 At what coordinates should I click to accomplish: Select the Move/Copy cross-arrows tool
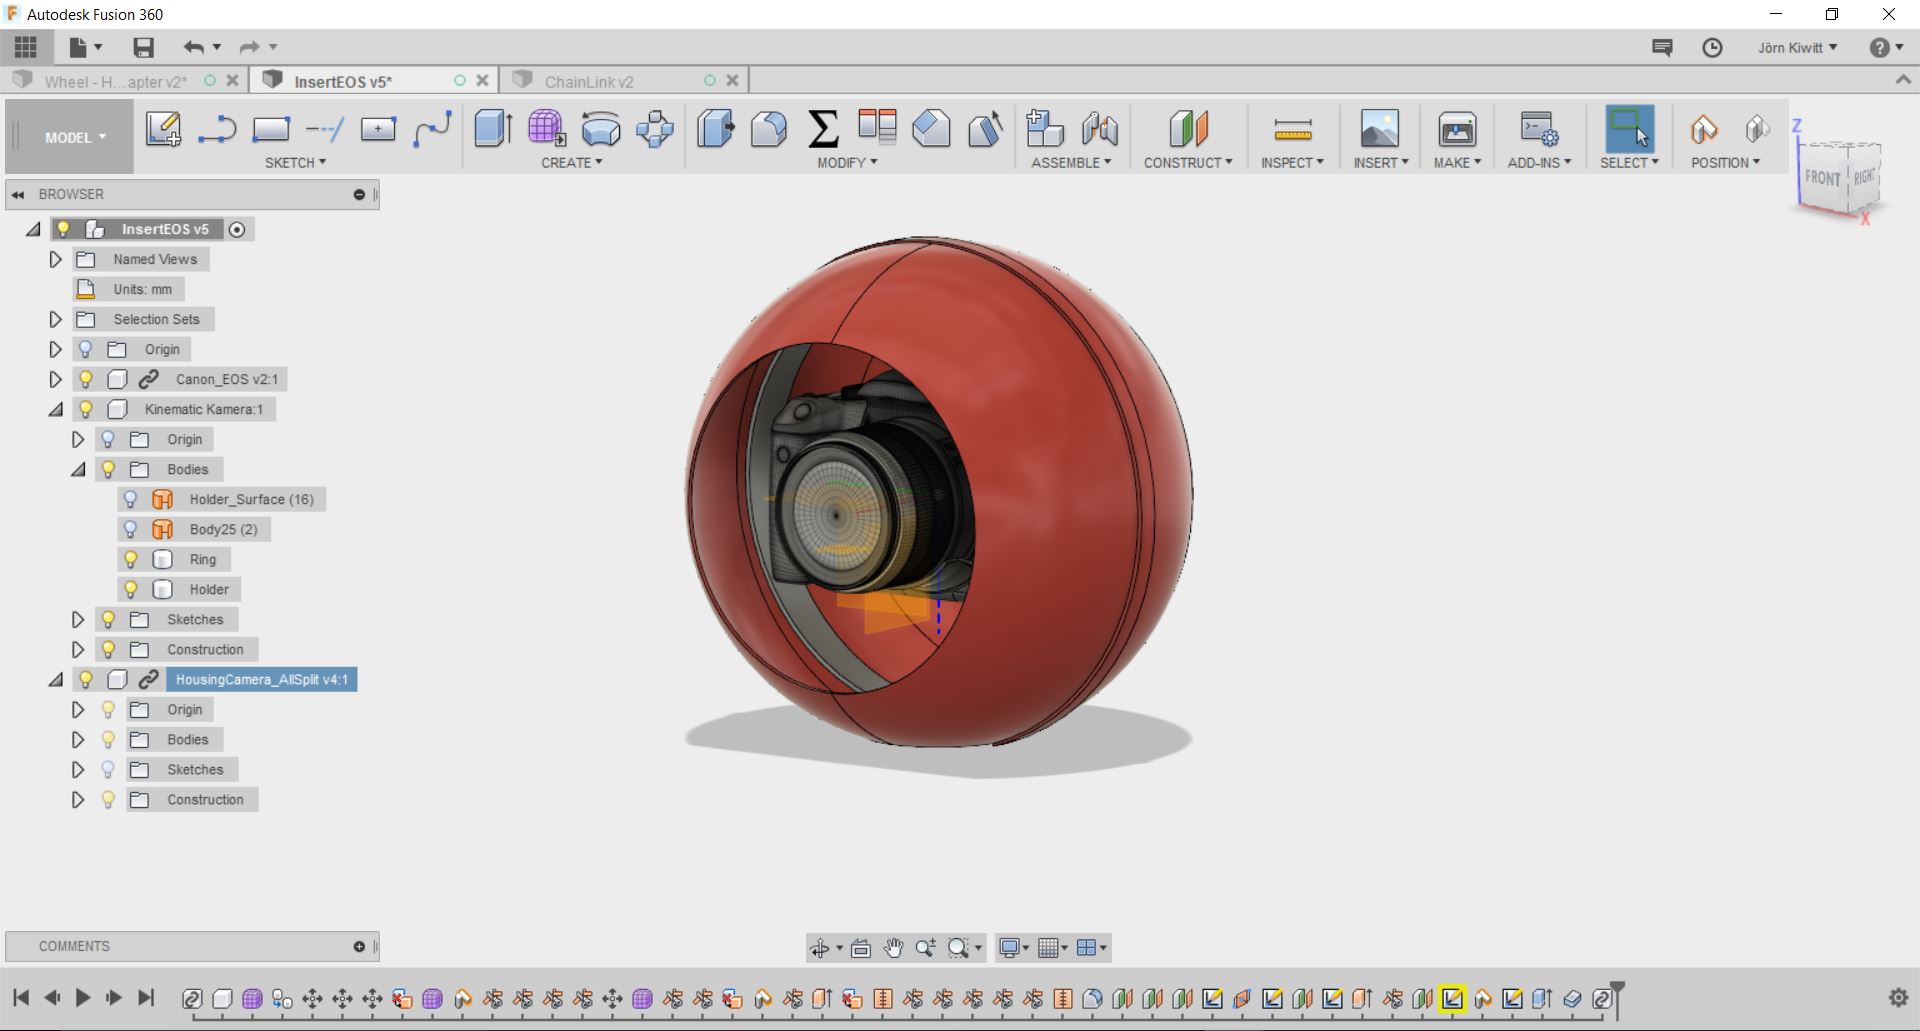(655, 129)
